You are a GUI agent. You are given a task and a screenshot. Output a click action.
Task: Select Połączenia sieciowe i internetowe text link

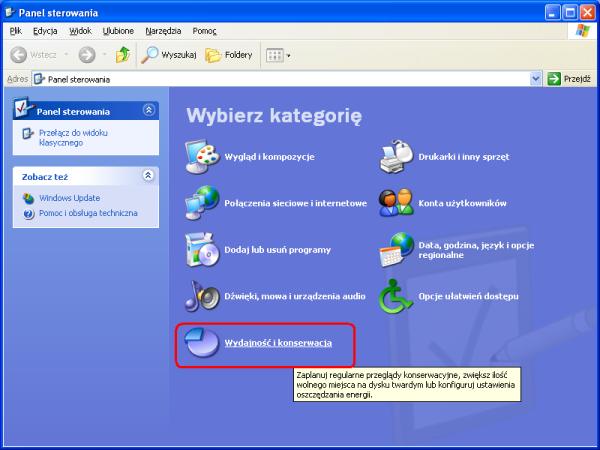tap(295, 203)
